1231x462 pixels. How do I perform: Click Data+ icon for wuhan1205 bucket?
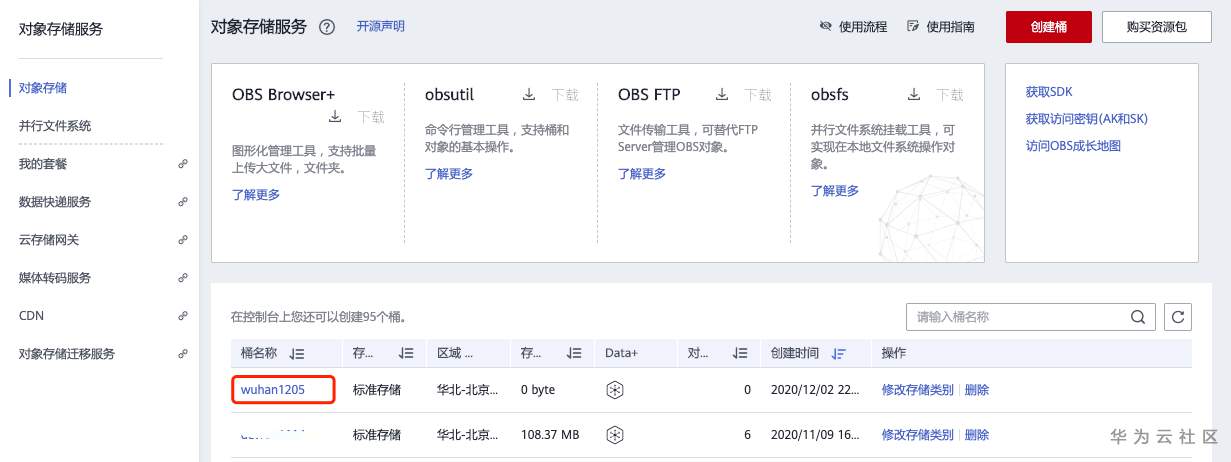coord(616,389)
